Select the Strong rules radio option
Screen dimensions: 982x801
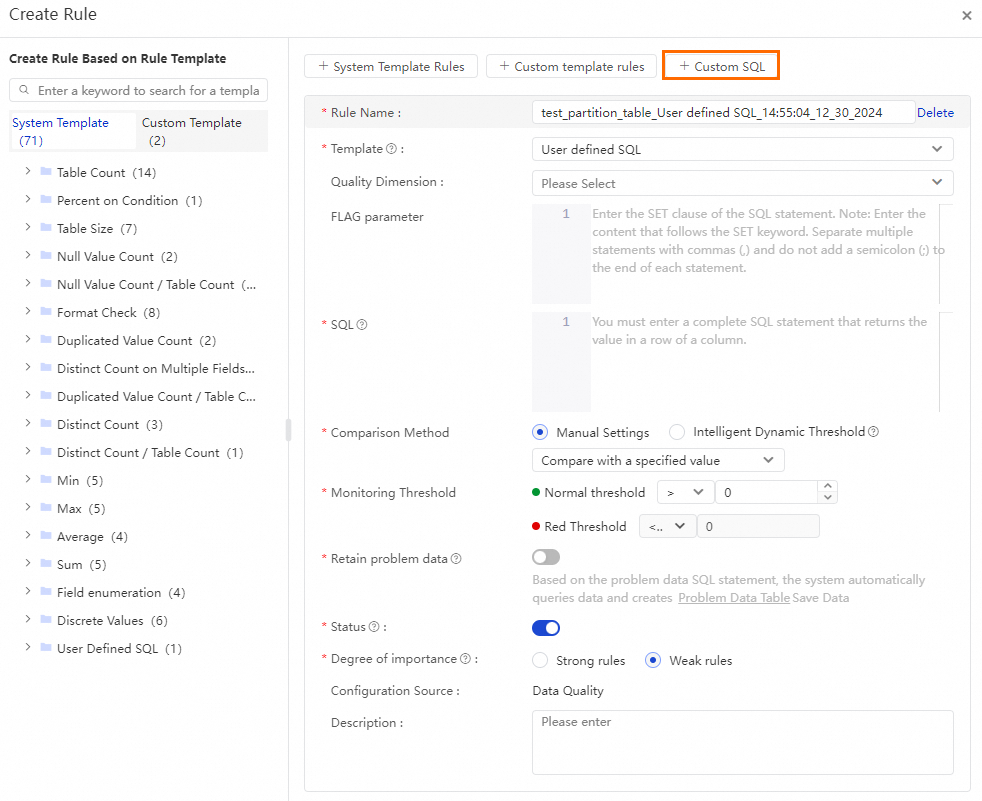tap(540, 660)
